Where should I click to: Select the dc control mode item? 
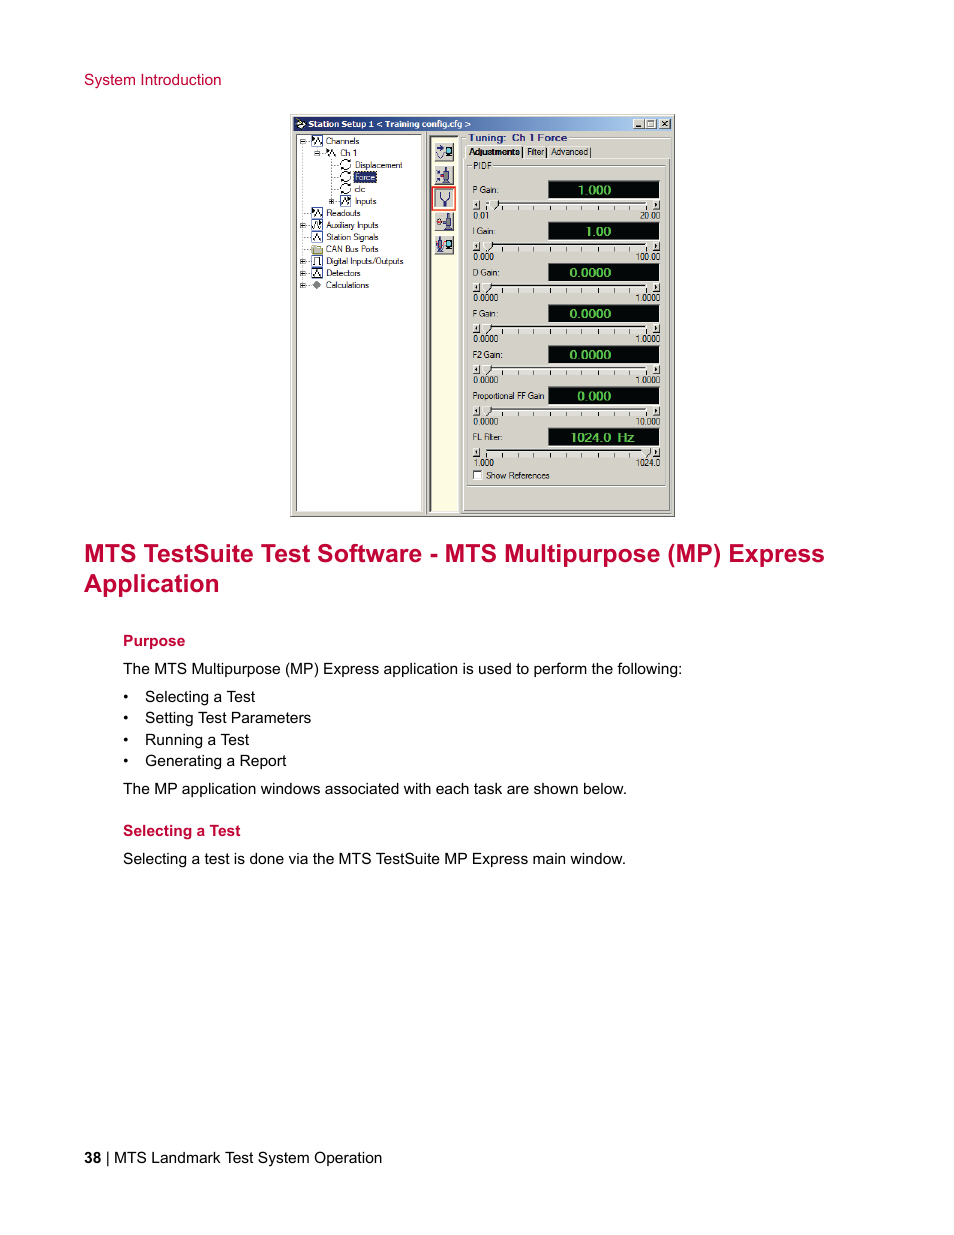pos(360,189)
